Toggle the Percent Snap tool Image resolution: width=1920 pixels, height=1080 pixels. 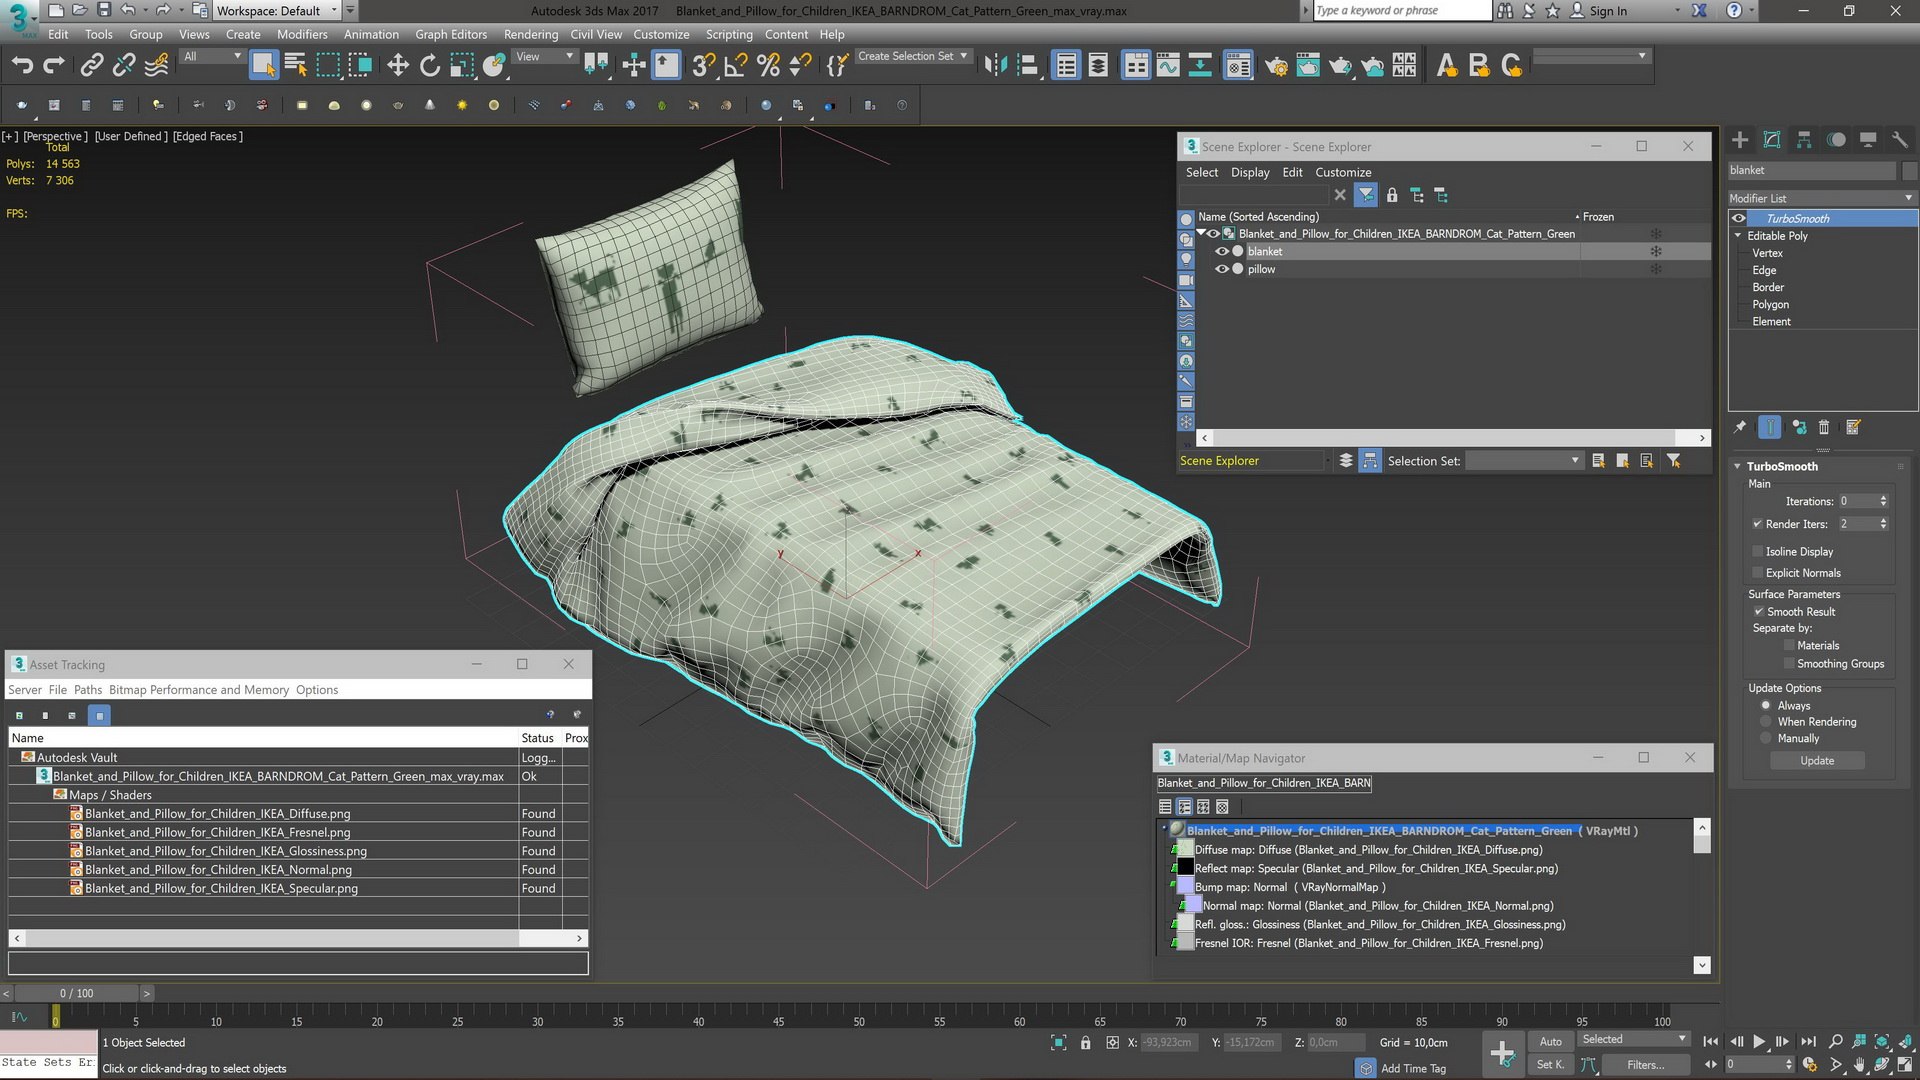(x=768, y=66)
